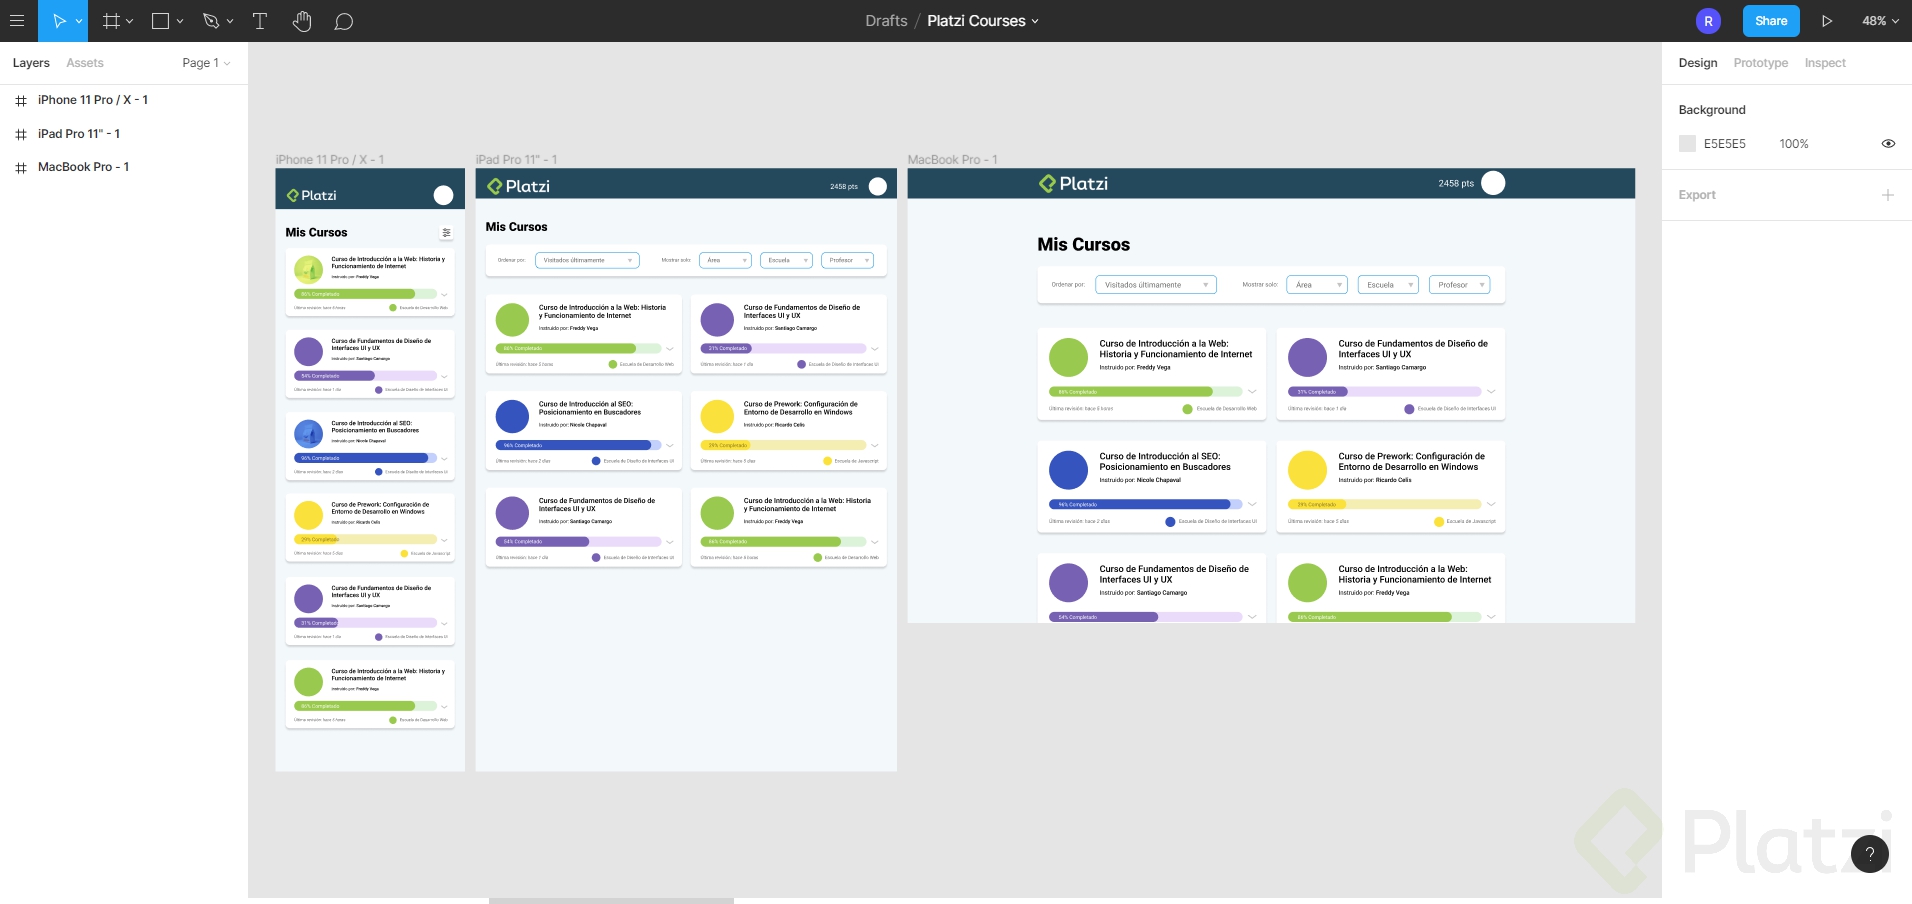The height and width of the screenshot is (904, 1912).
Task: Click the 100% background opacity field
Action: point(1794,144)
